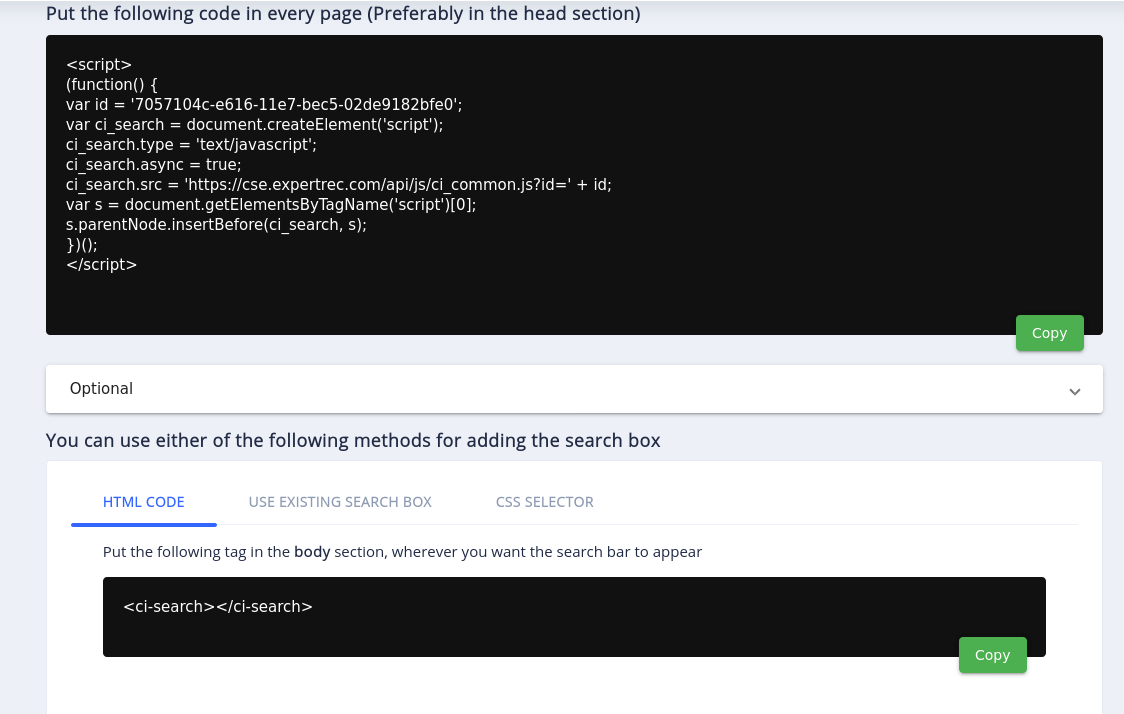Copy the ci-search tag code

pyautogui.click(x=992, y=655)
